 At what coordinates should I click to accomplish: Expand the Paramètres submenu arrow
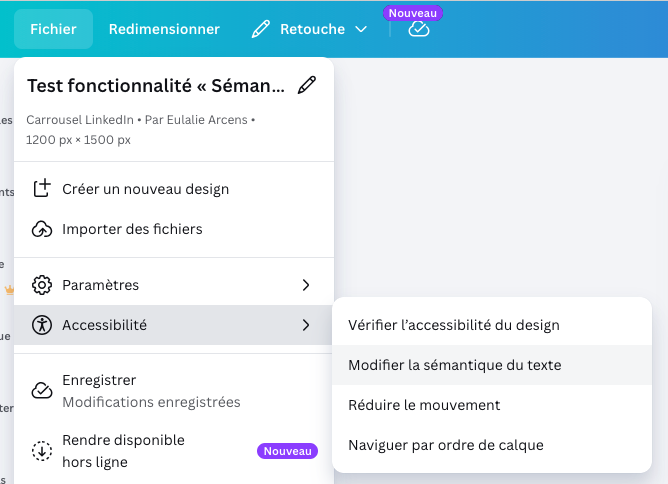pyautogui.click(x=306, y=285)
